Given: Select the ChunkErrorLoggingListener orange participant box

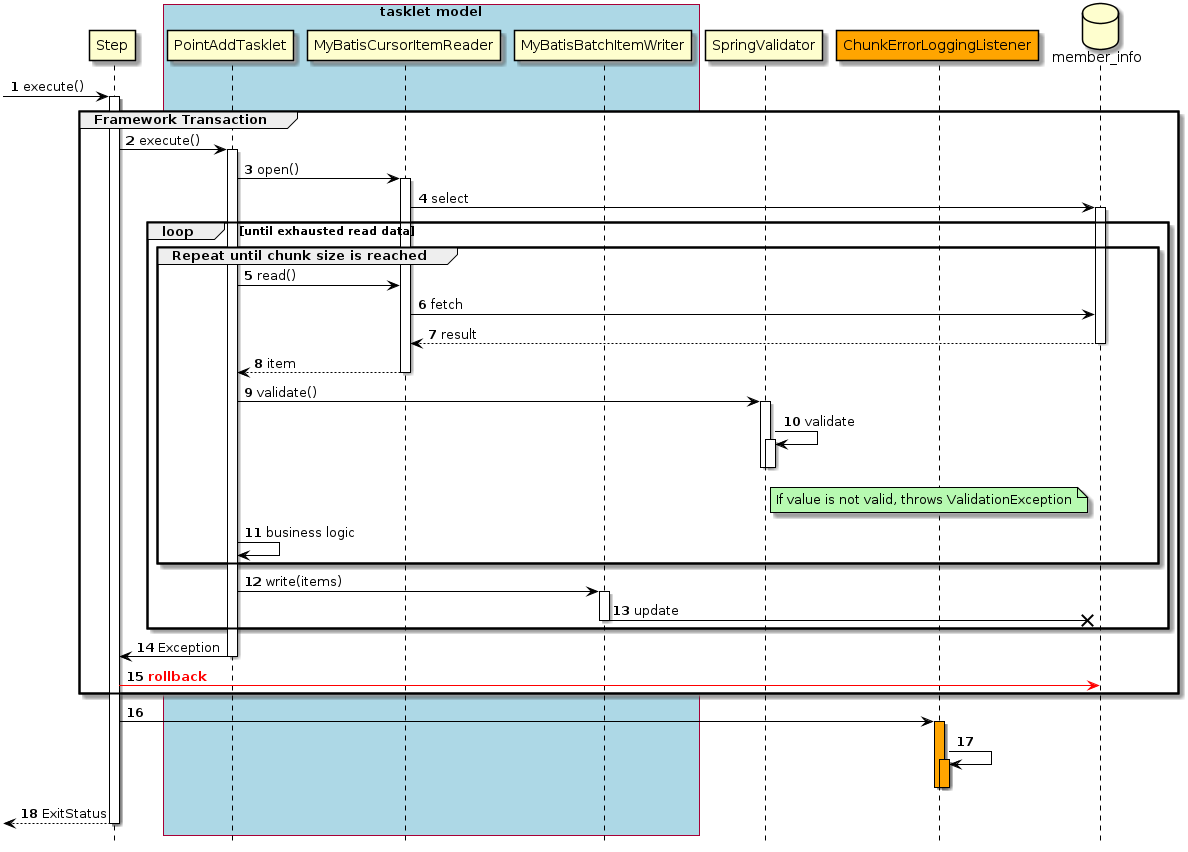Looking at the screenshot, I should [937, 45].
